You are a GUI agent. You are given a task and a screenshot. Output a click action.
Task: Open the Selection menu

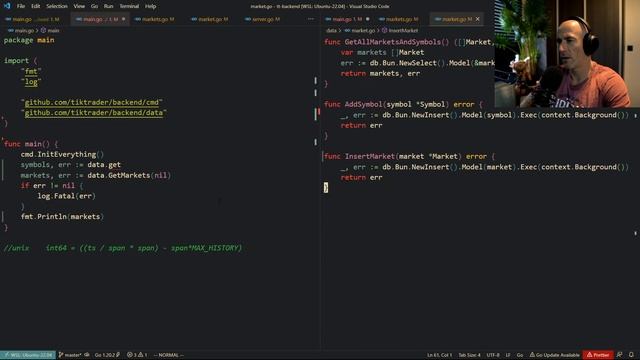57,7
